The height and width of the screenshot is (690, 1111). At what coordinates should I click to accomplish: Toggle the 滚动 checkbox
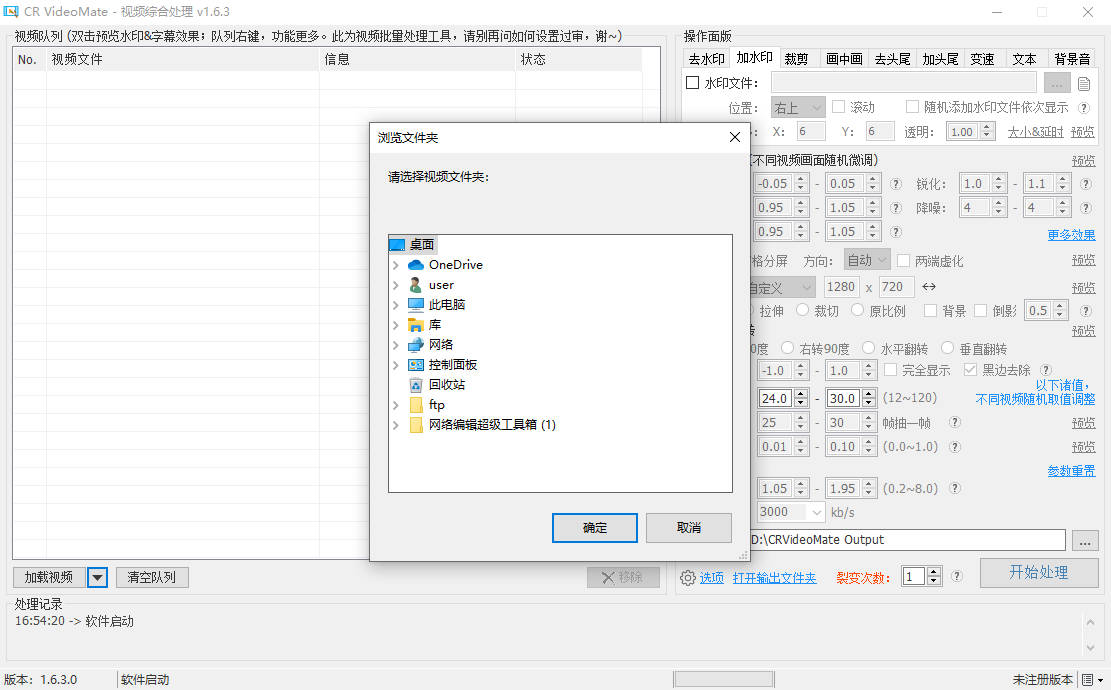click(x=839, y=107)
